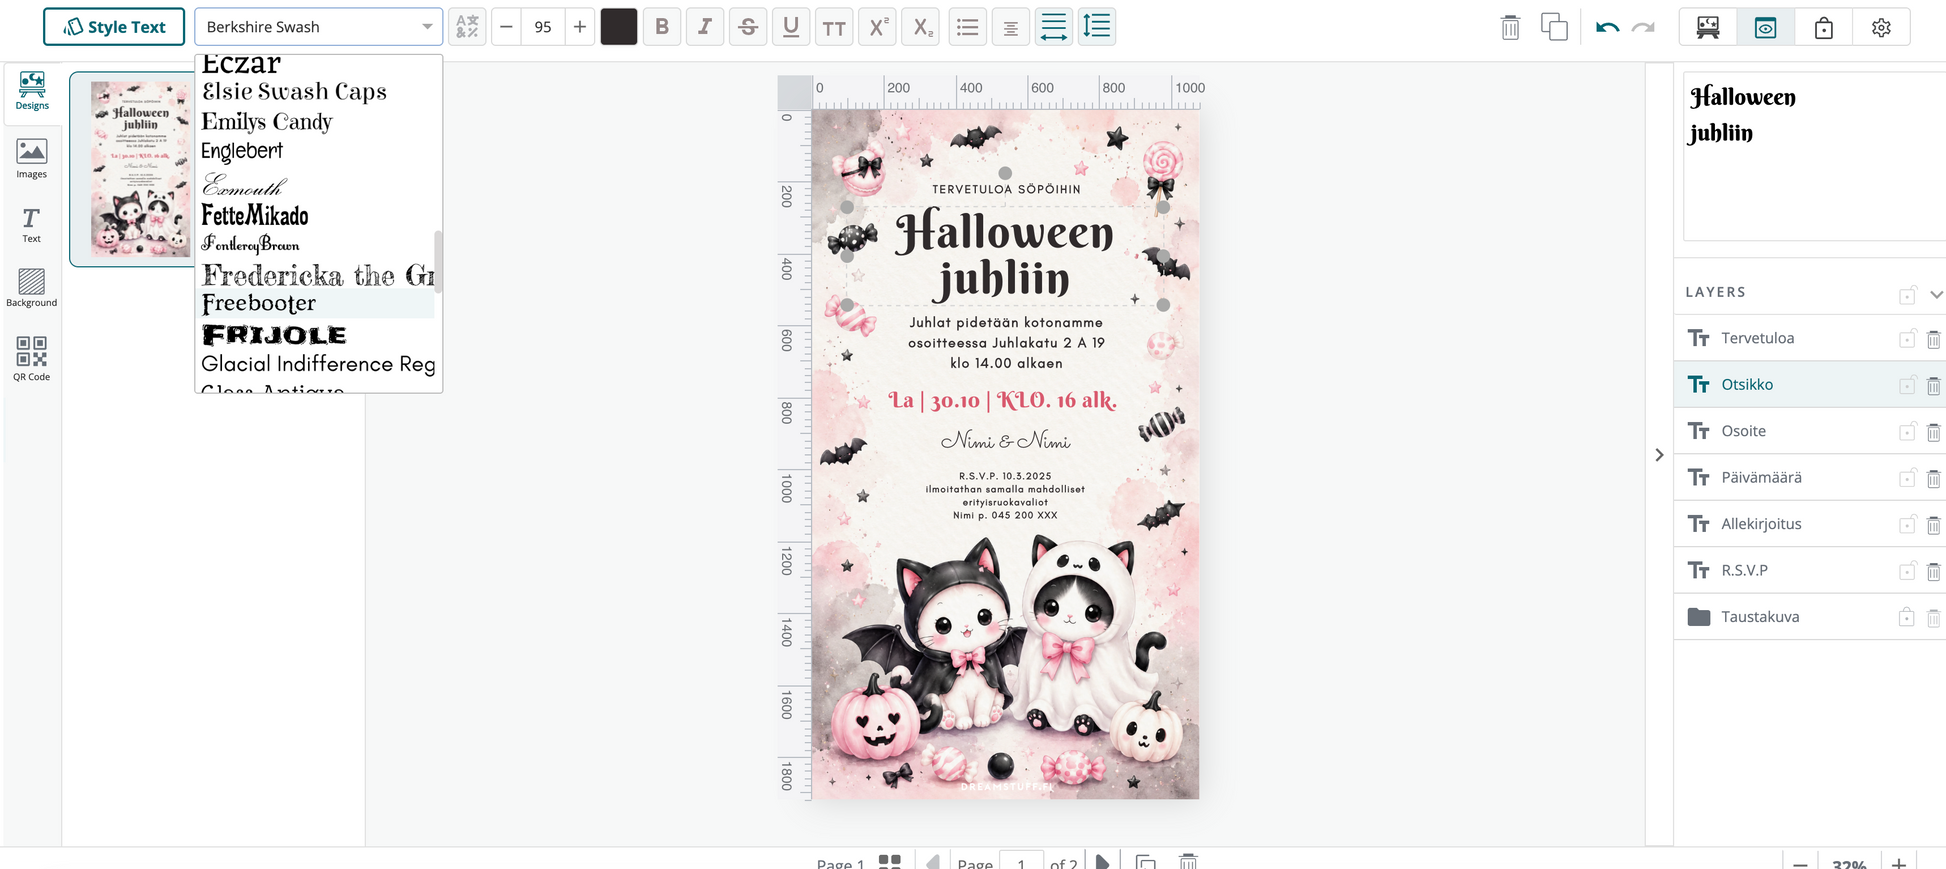The height and width of the screenshot is (869, 1946).
Task: Open letter spacing control
Action: [x=1053, y=27]
